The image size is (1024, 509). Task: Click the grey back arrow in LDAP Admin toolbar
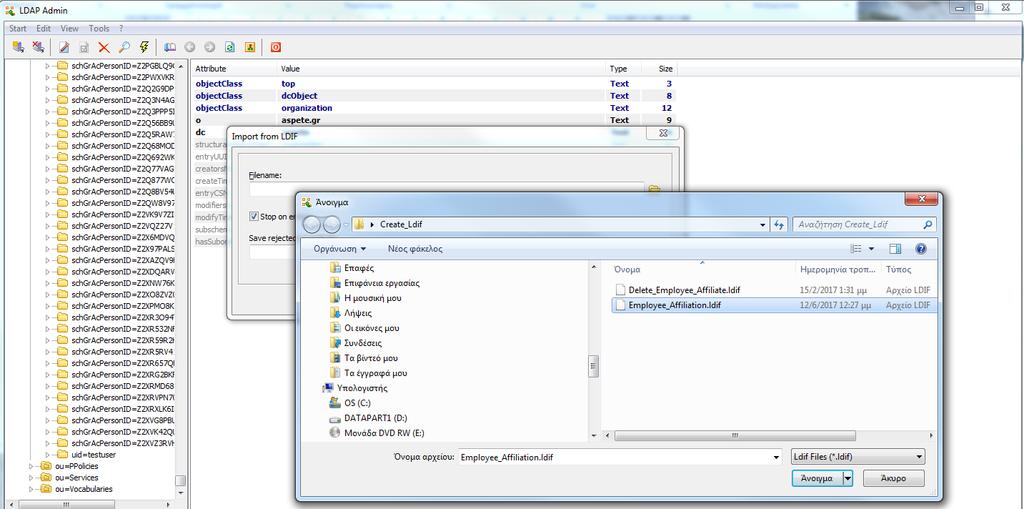(190, 47)
